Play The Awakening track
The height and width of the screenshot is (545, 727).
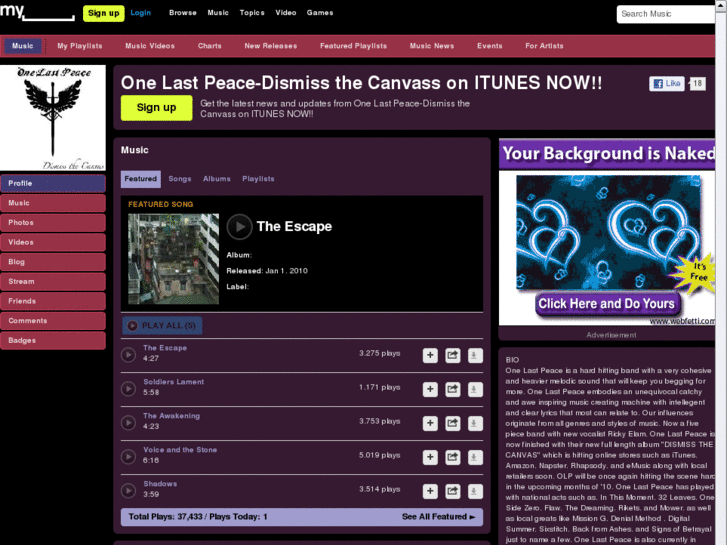point(128,423)
